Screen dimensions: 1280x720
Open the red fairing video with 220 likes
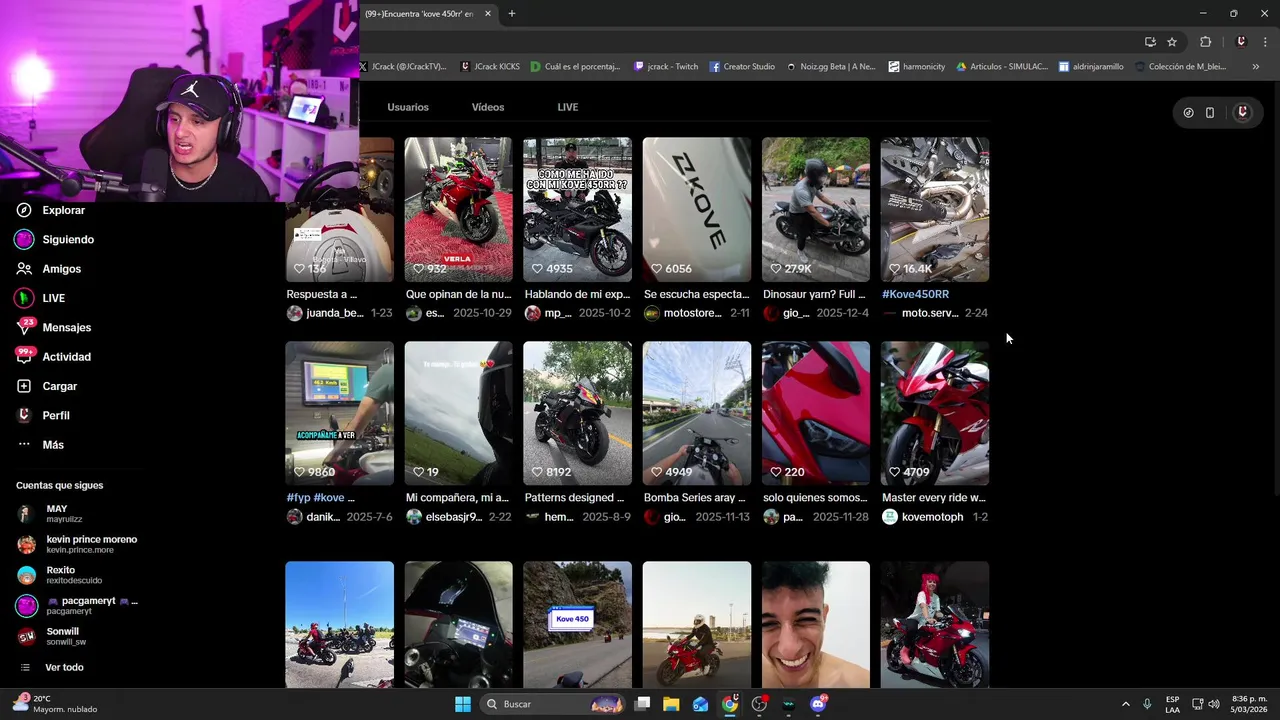[815, 413]
